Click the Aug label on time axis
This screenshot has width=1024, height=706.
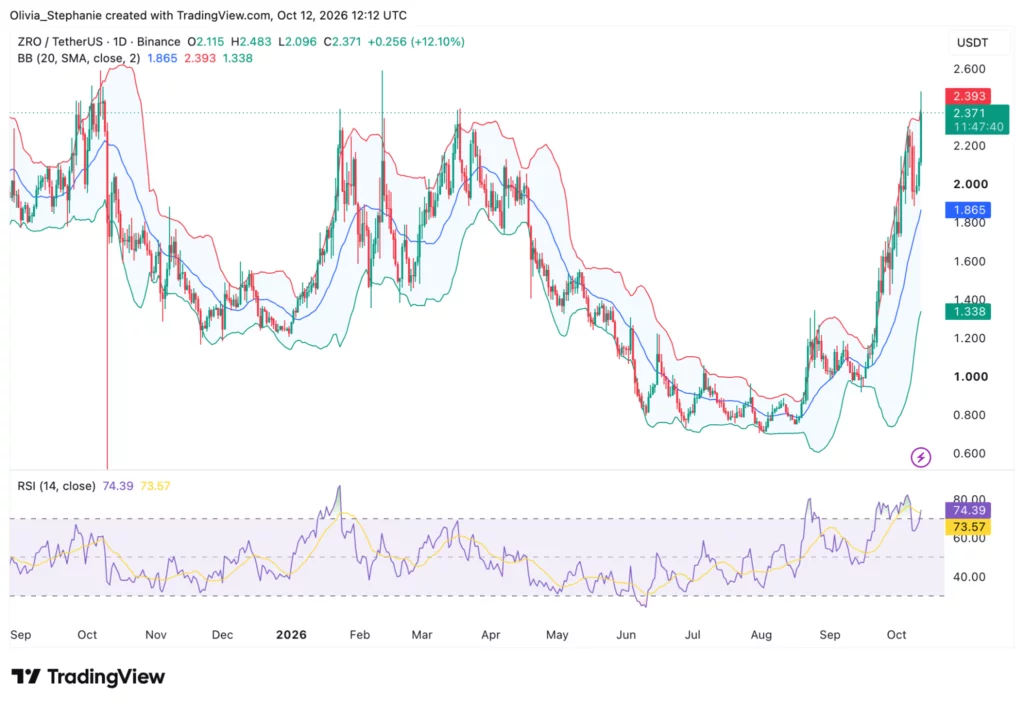tap(761, 635)
